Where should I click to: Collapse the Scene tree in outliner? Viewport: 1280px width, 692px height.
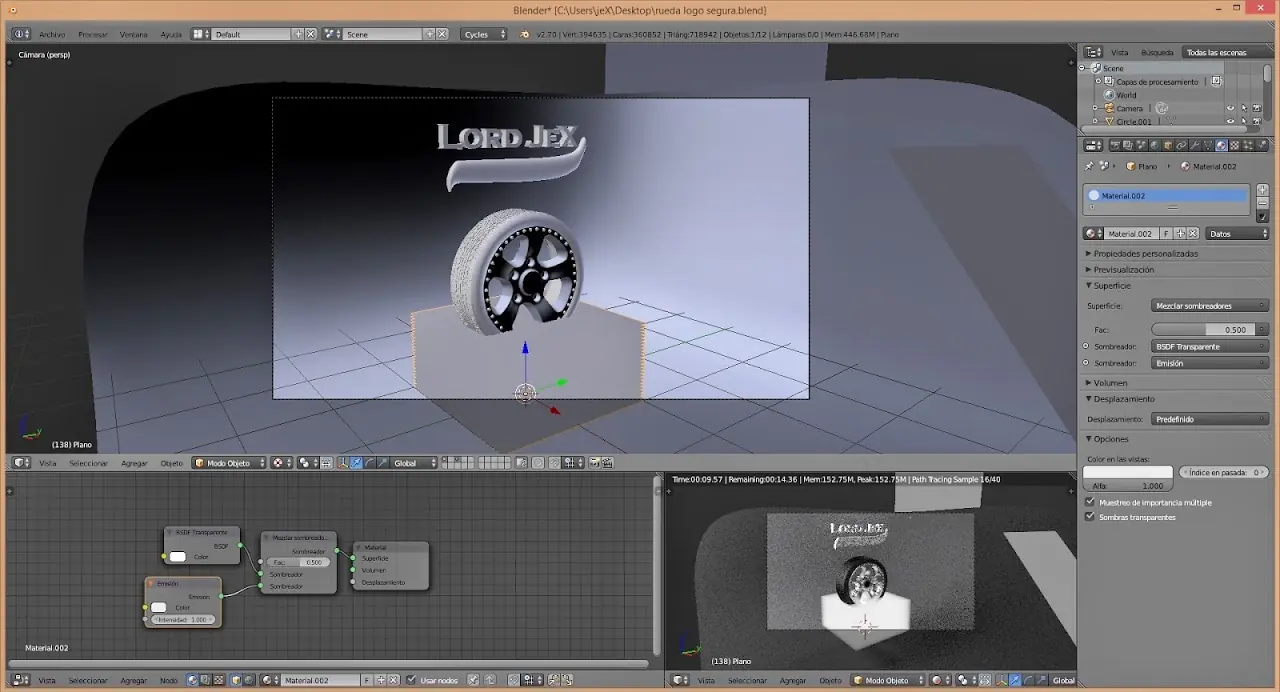click(x=1082, y=68)
